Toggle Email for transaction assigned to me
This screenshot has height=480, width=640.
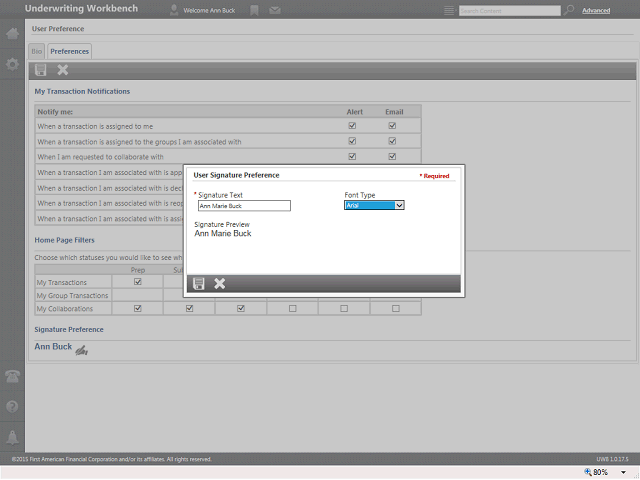click(392, 126)
